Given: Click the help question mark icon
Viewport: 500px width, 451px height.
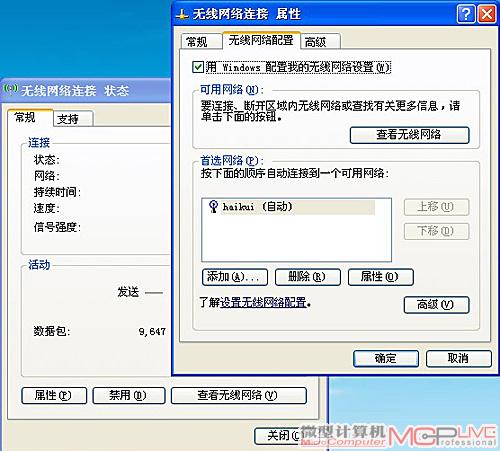Looking at the screenshot, I should [466, 14].
